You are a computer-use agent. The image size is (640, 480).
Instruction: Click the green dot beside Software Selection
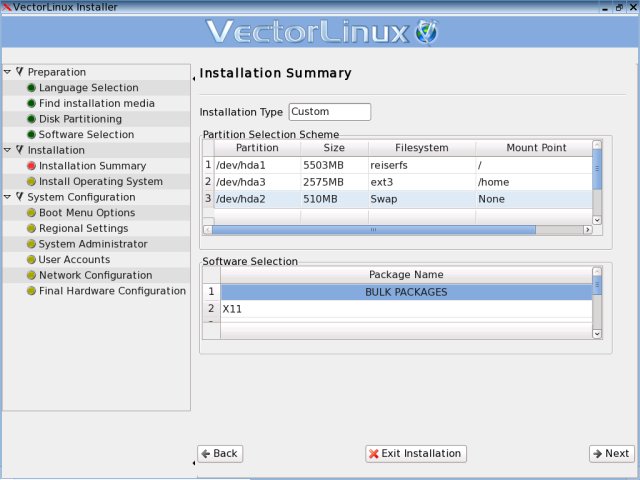31,135
